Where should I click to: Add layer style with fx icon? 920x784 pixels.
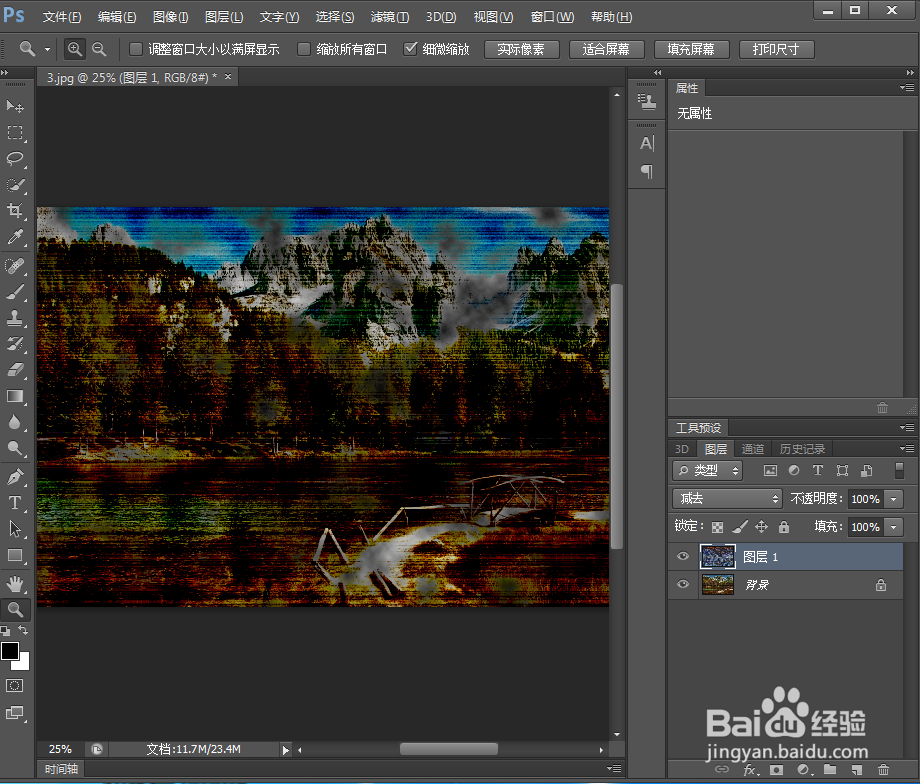(750, 769)
